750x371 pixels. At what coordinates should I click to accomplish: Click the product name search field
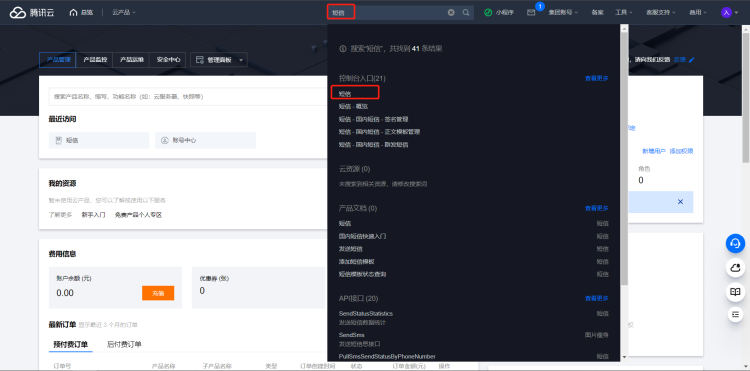(x=187, y=97)
